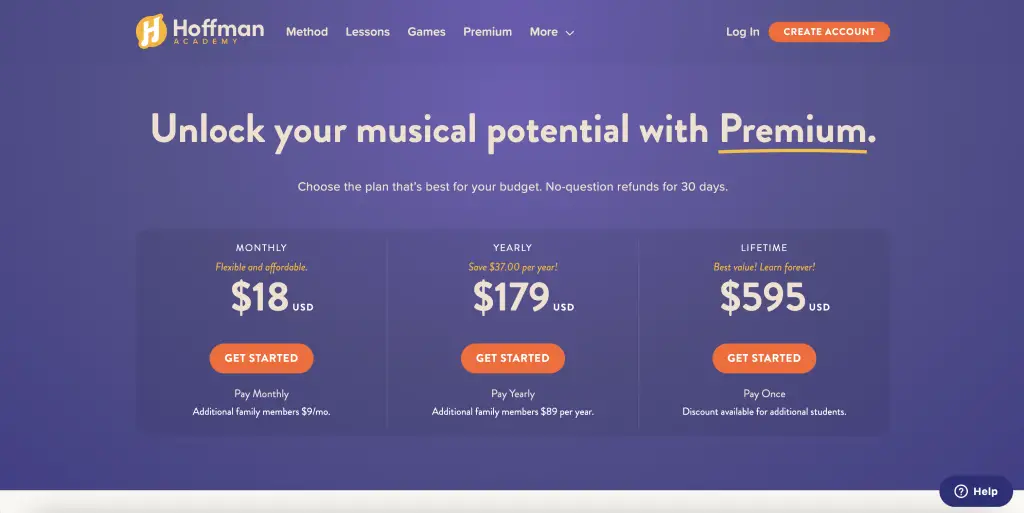Get started with the Lifetime plan
Image resolution: width=1024 pixels, height=513 pixels.
764,358
